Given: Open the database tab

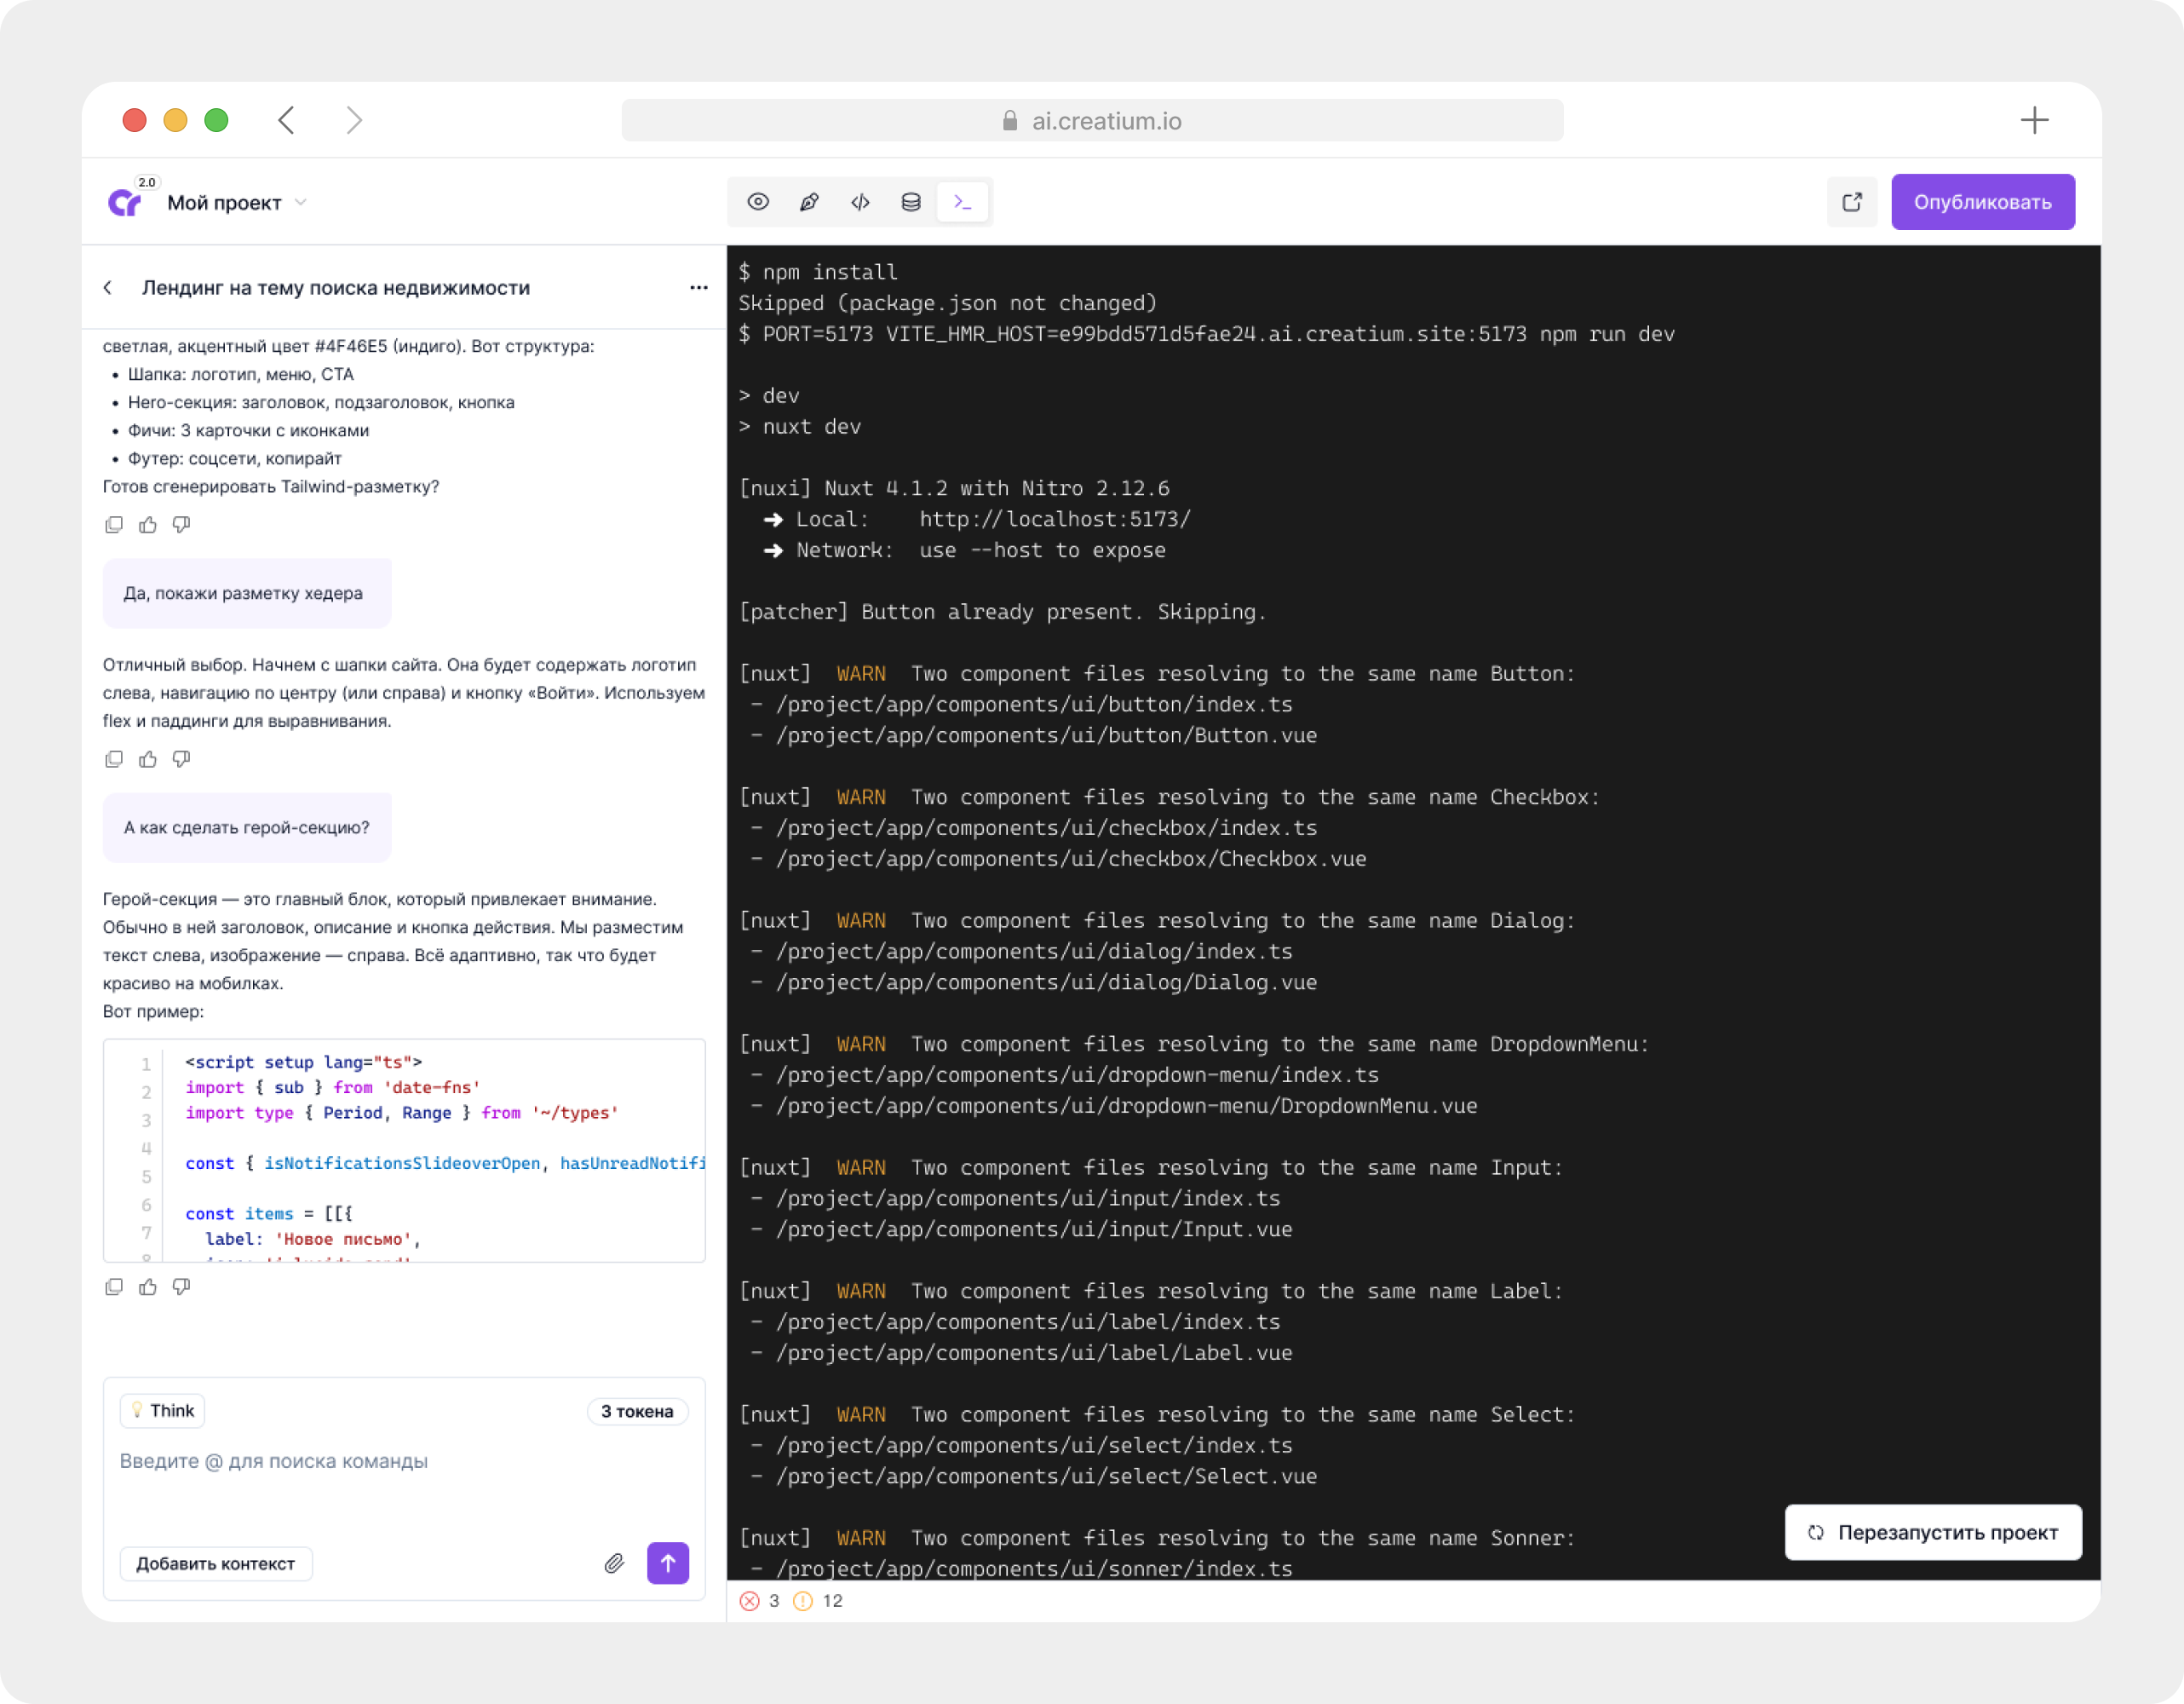Looking at the screenshot, I should point(911,202).
